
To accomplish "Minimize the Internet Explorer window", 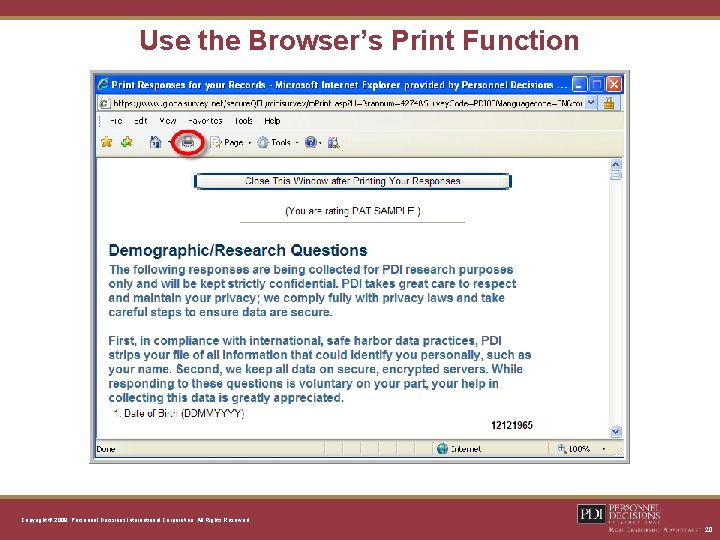I will tap(579, 84).
